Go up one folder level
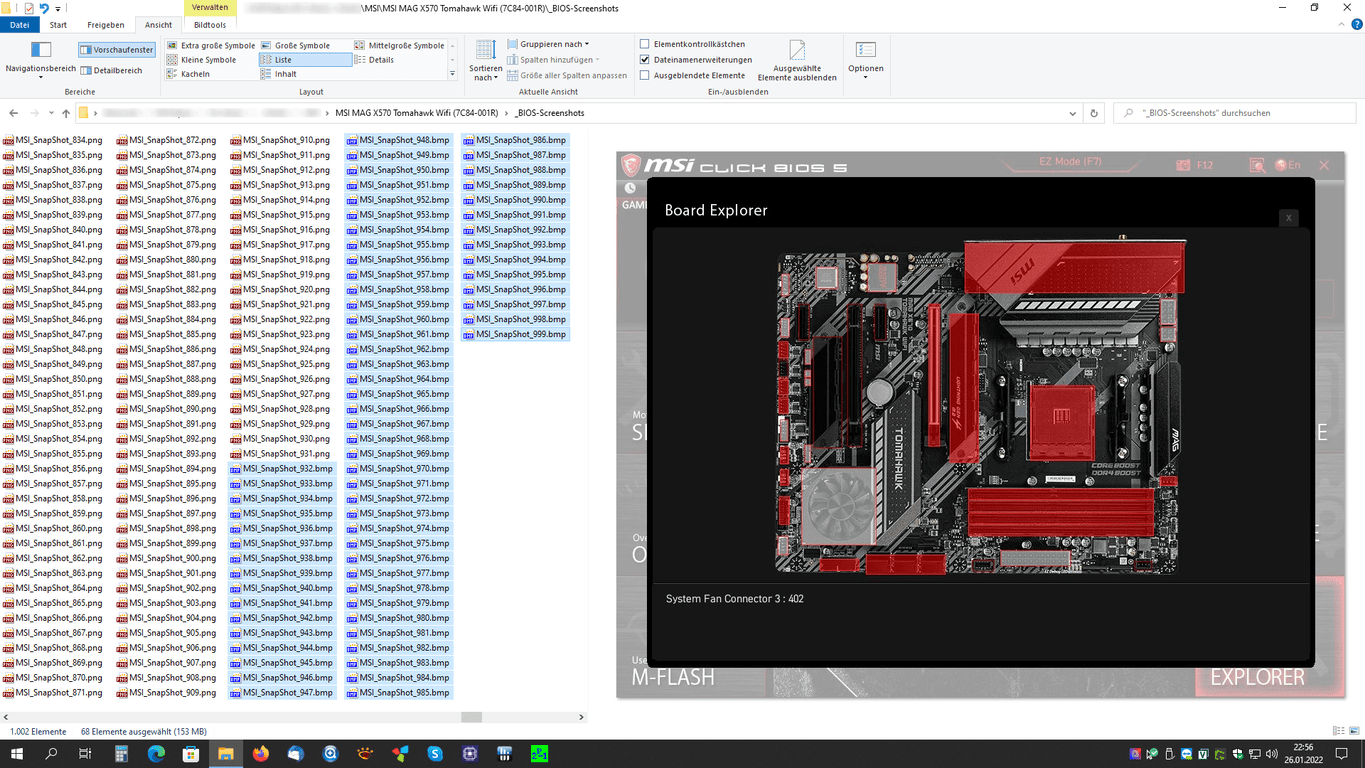 pyautogui.click(x=66, y=113)
